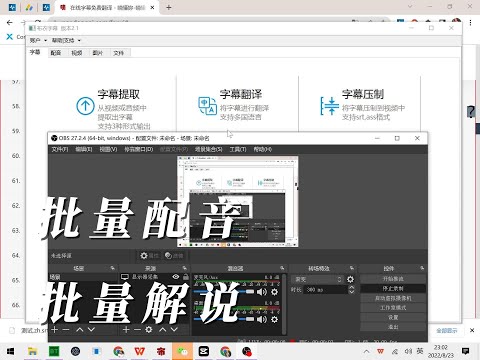Viewport: 480px width, 360px height.
Task: Click the transition duration input field
Action: (325, 289)
